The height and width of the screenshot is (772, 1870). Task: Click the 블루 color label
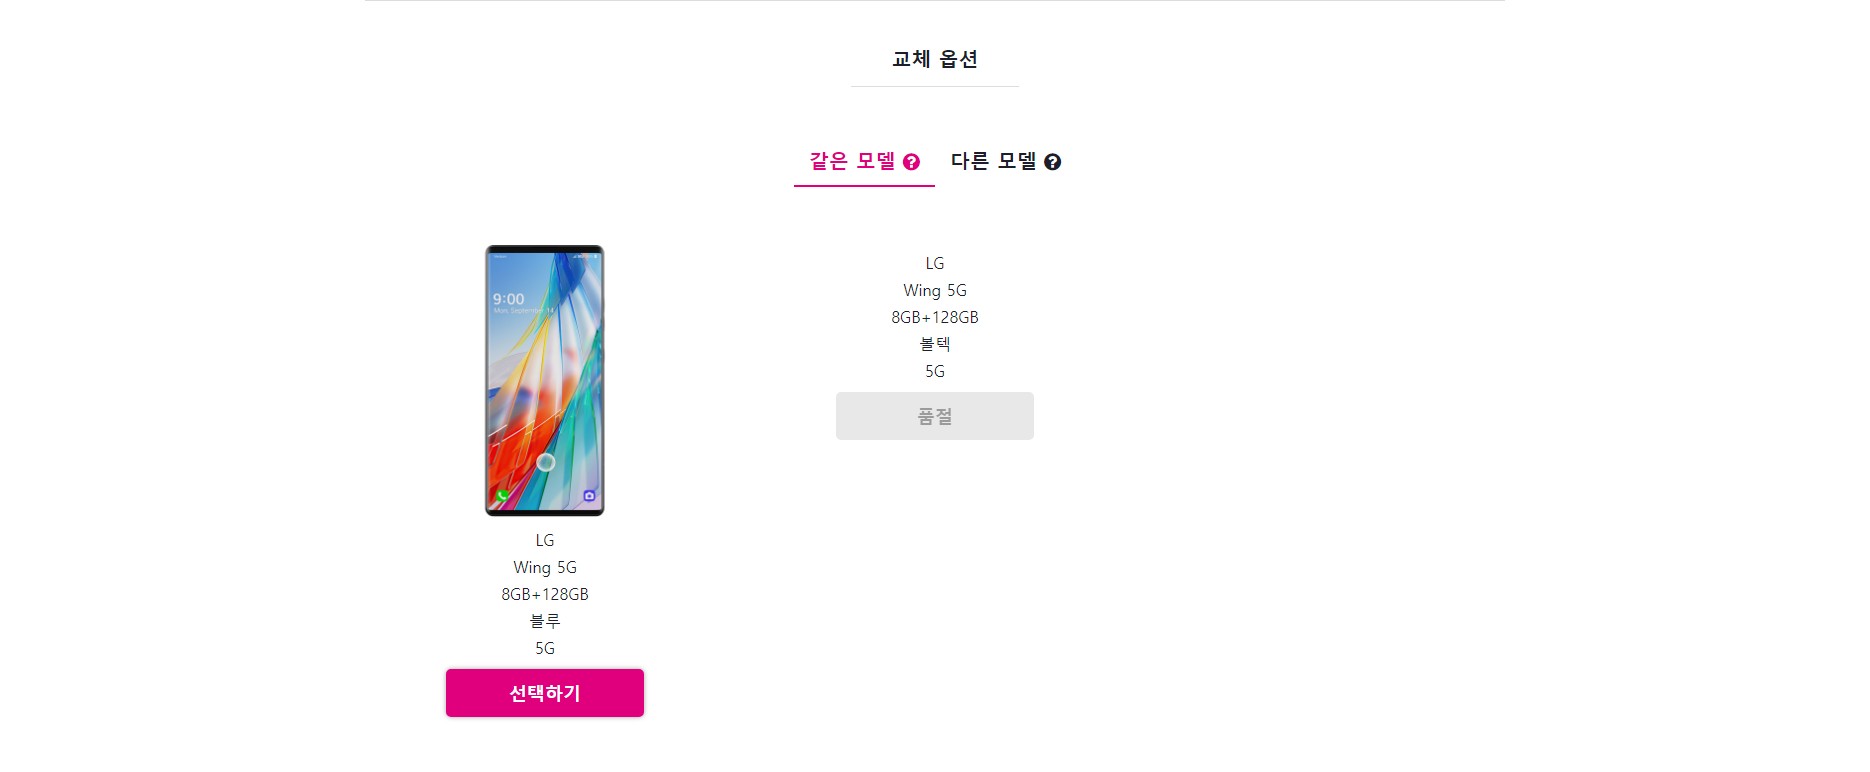point(545,621)
